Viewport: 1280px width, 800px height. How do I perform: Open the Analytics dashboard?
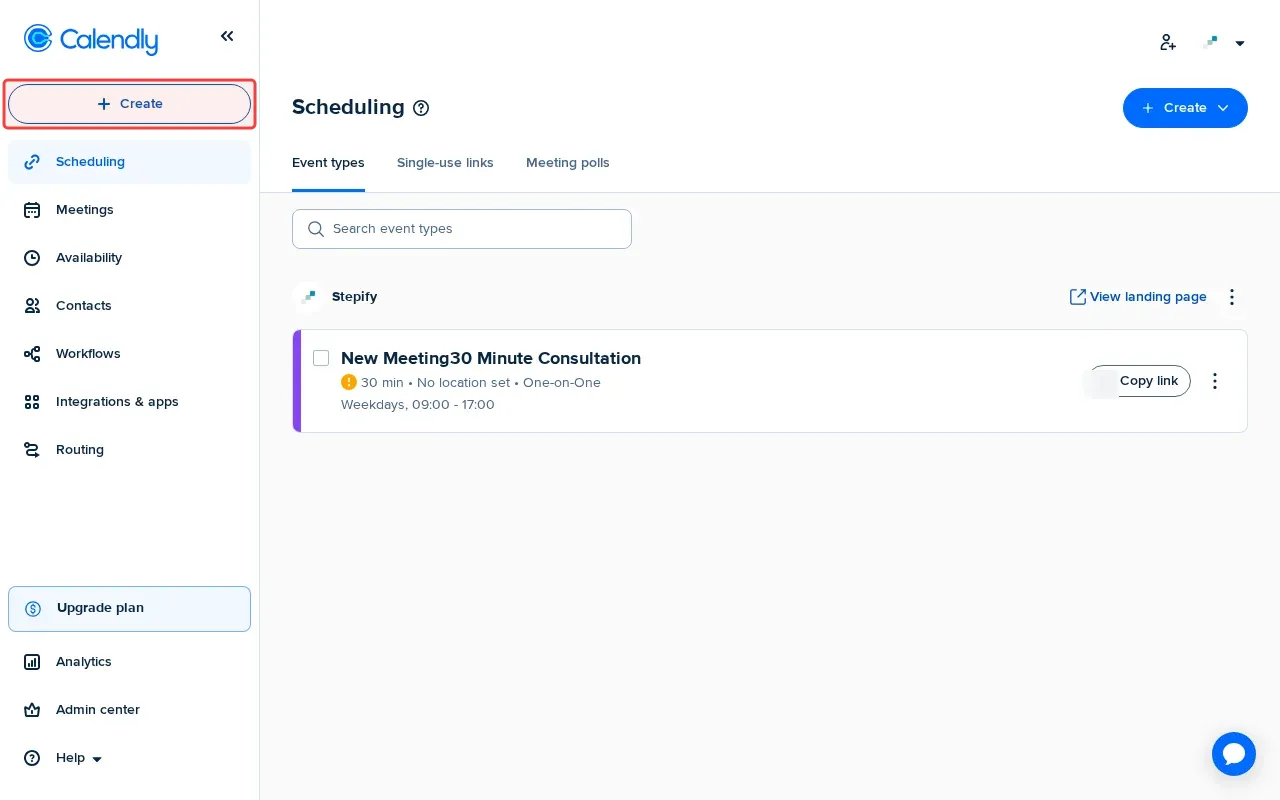pyautogui.click(x=83, y=662)
